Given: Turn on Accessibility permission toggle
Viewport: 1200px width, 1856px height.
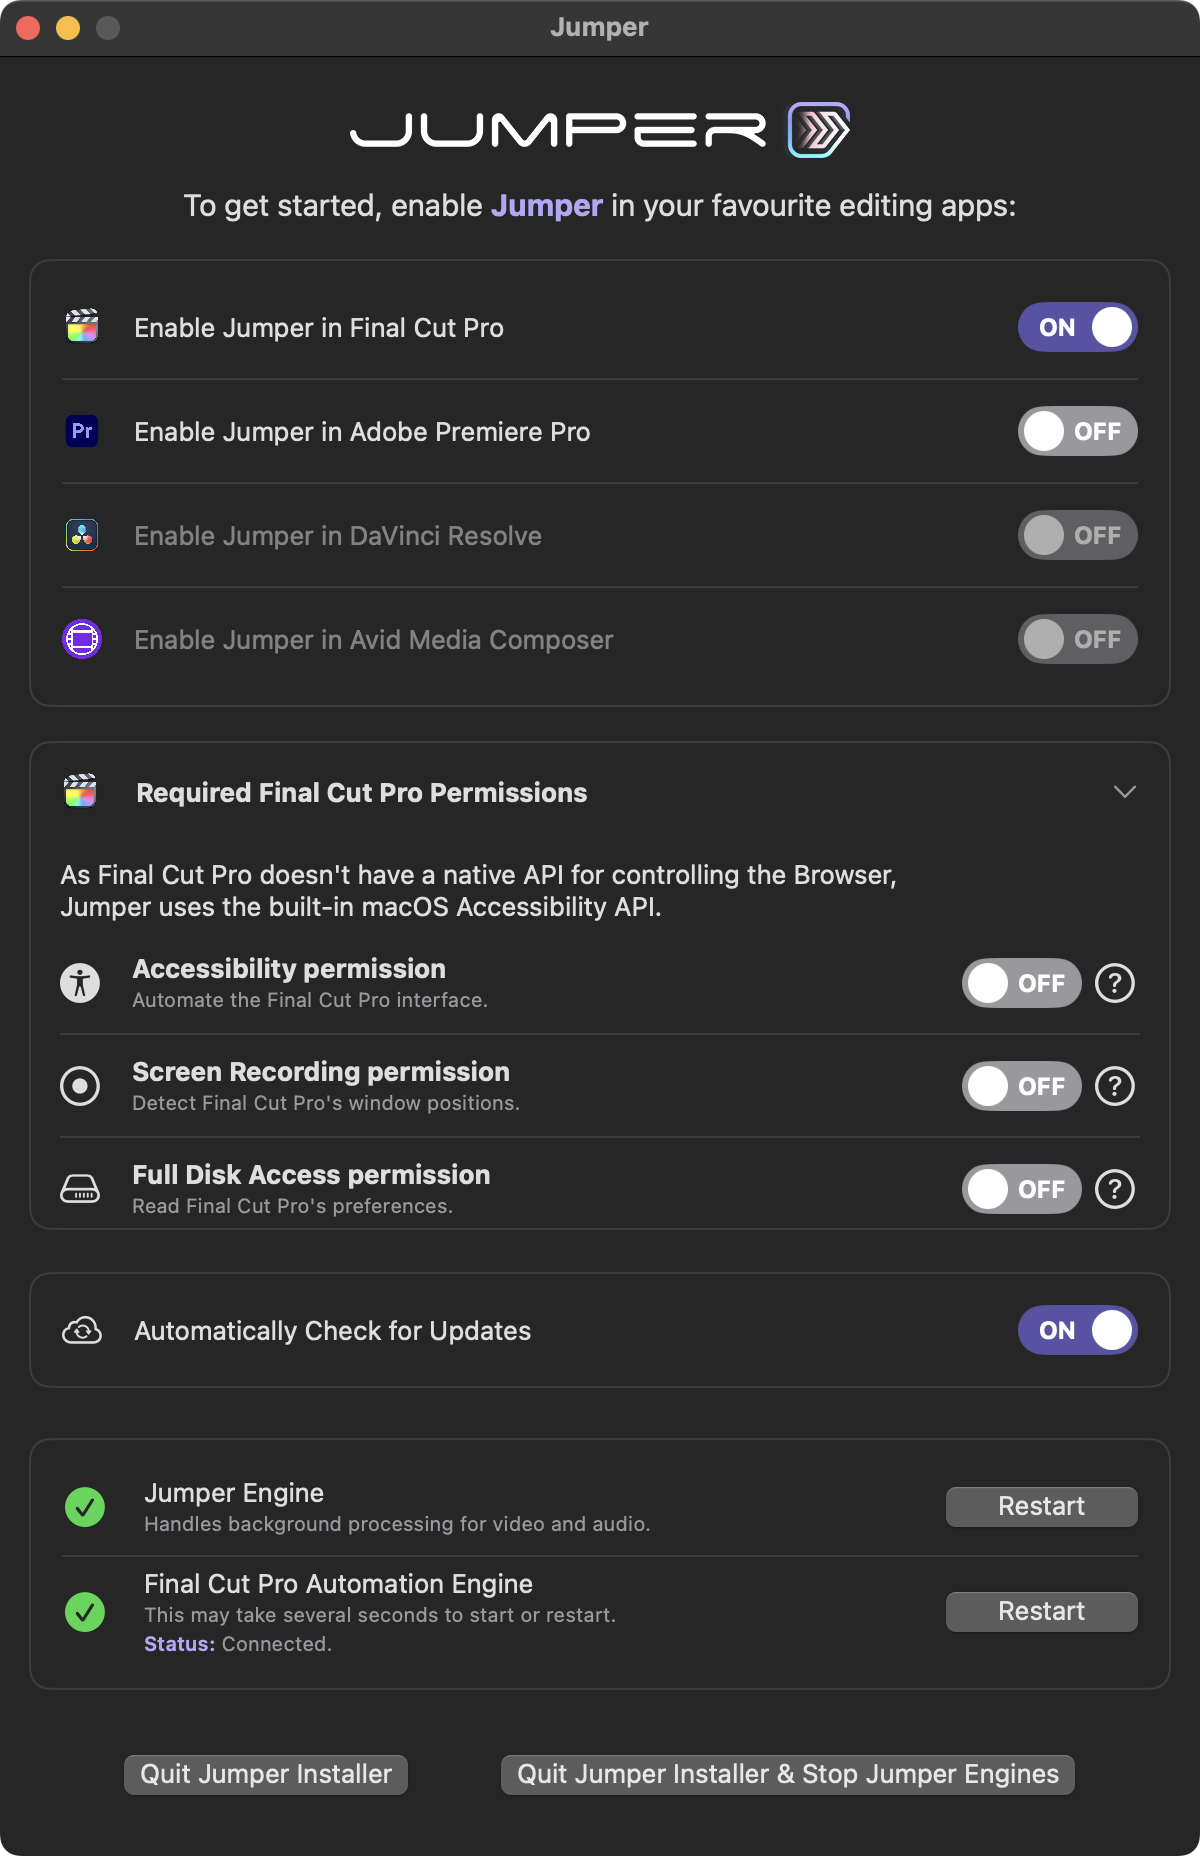Looking at the screenshot, I should [x=1021, y=983].
